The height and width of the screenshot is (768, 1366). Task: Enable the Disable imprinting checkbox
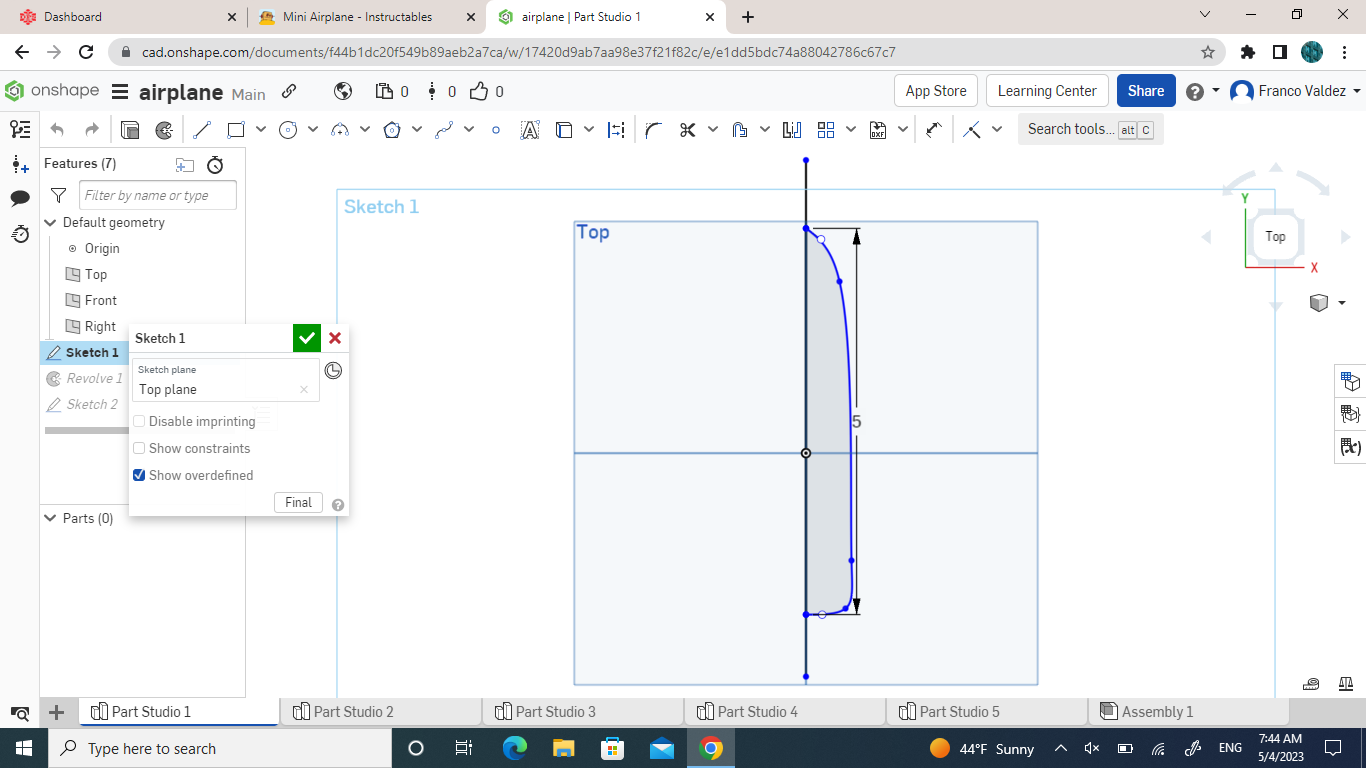[139, 421]
